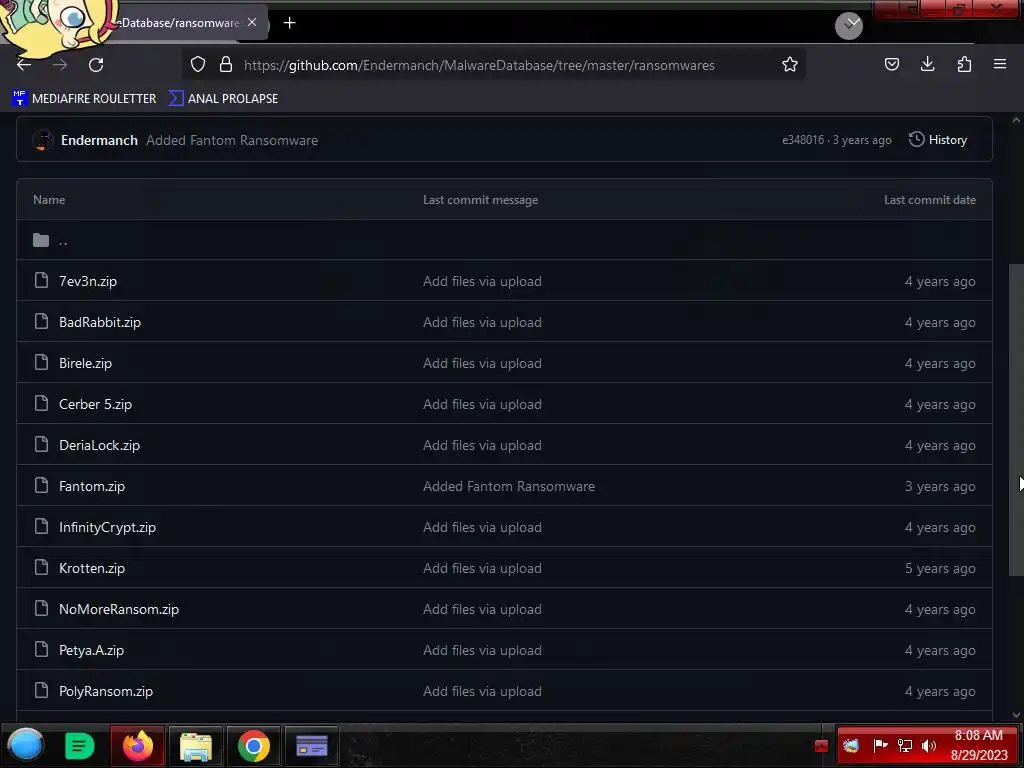Click the page's vertical scrollbar thumb
The width and height of the screenshot is (1024, 768).
(1016, 419)
